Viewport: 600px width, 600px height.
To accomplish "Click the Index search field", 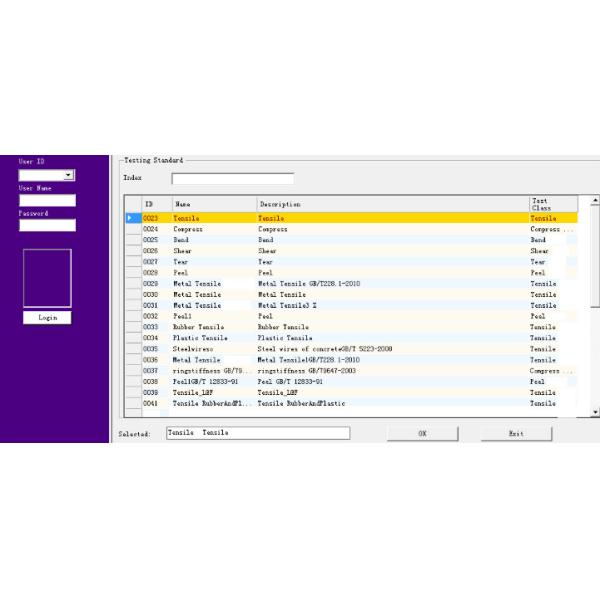I will (x=232, y=179).
